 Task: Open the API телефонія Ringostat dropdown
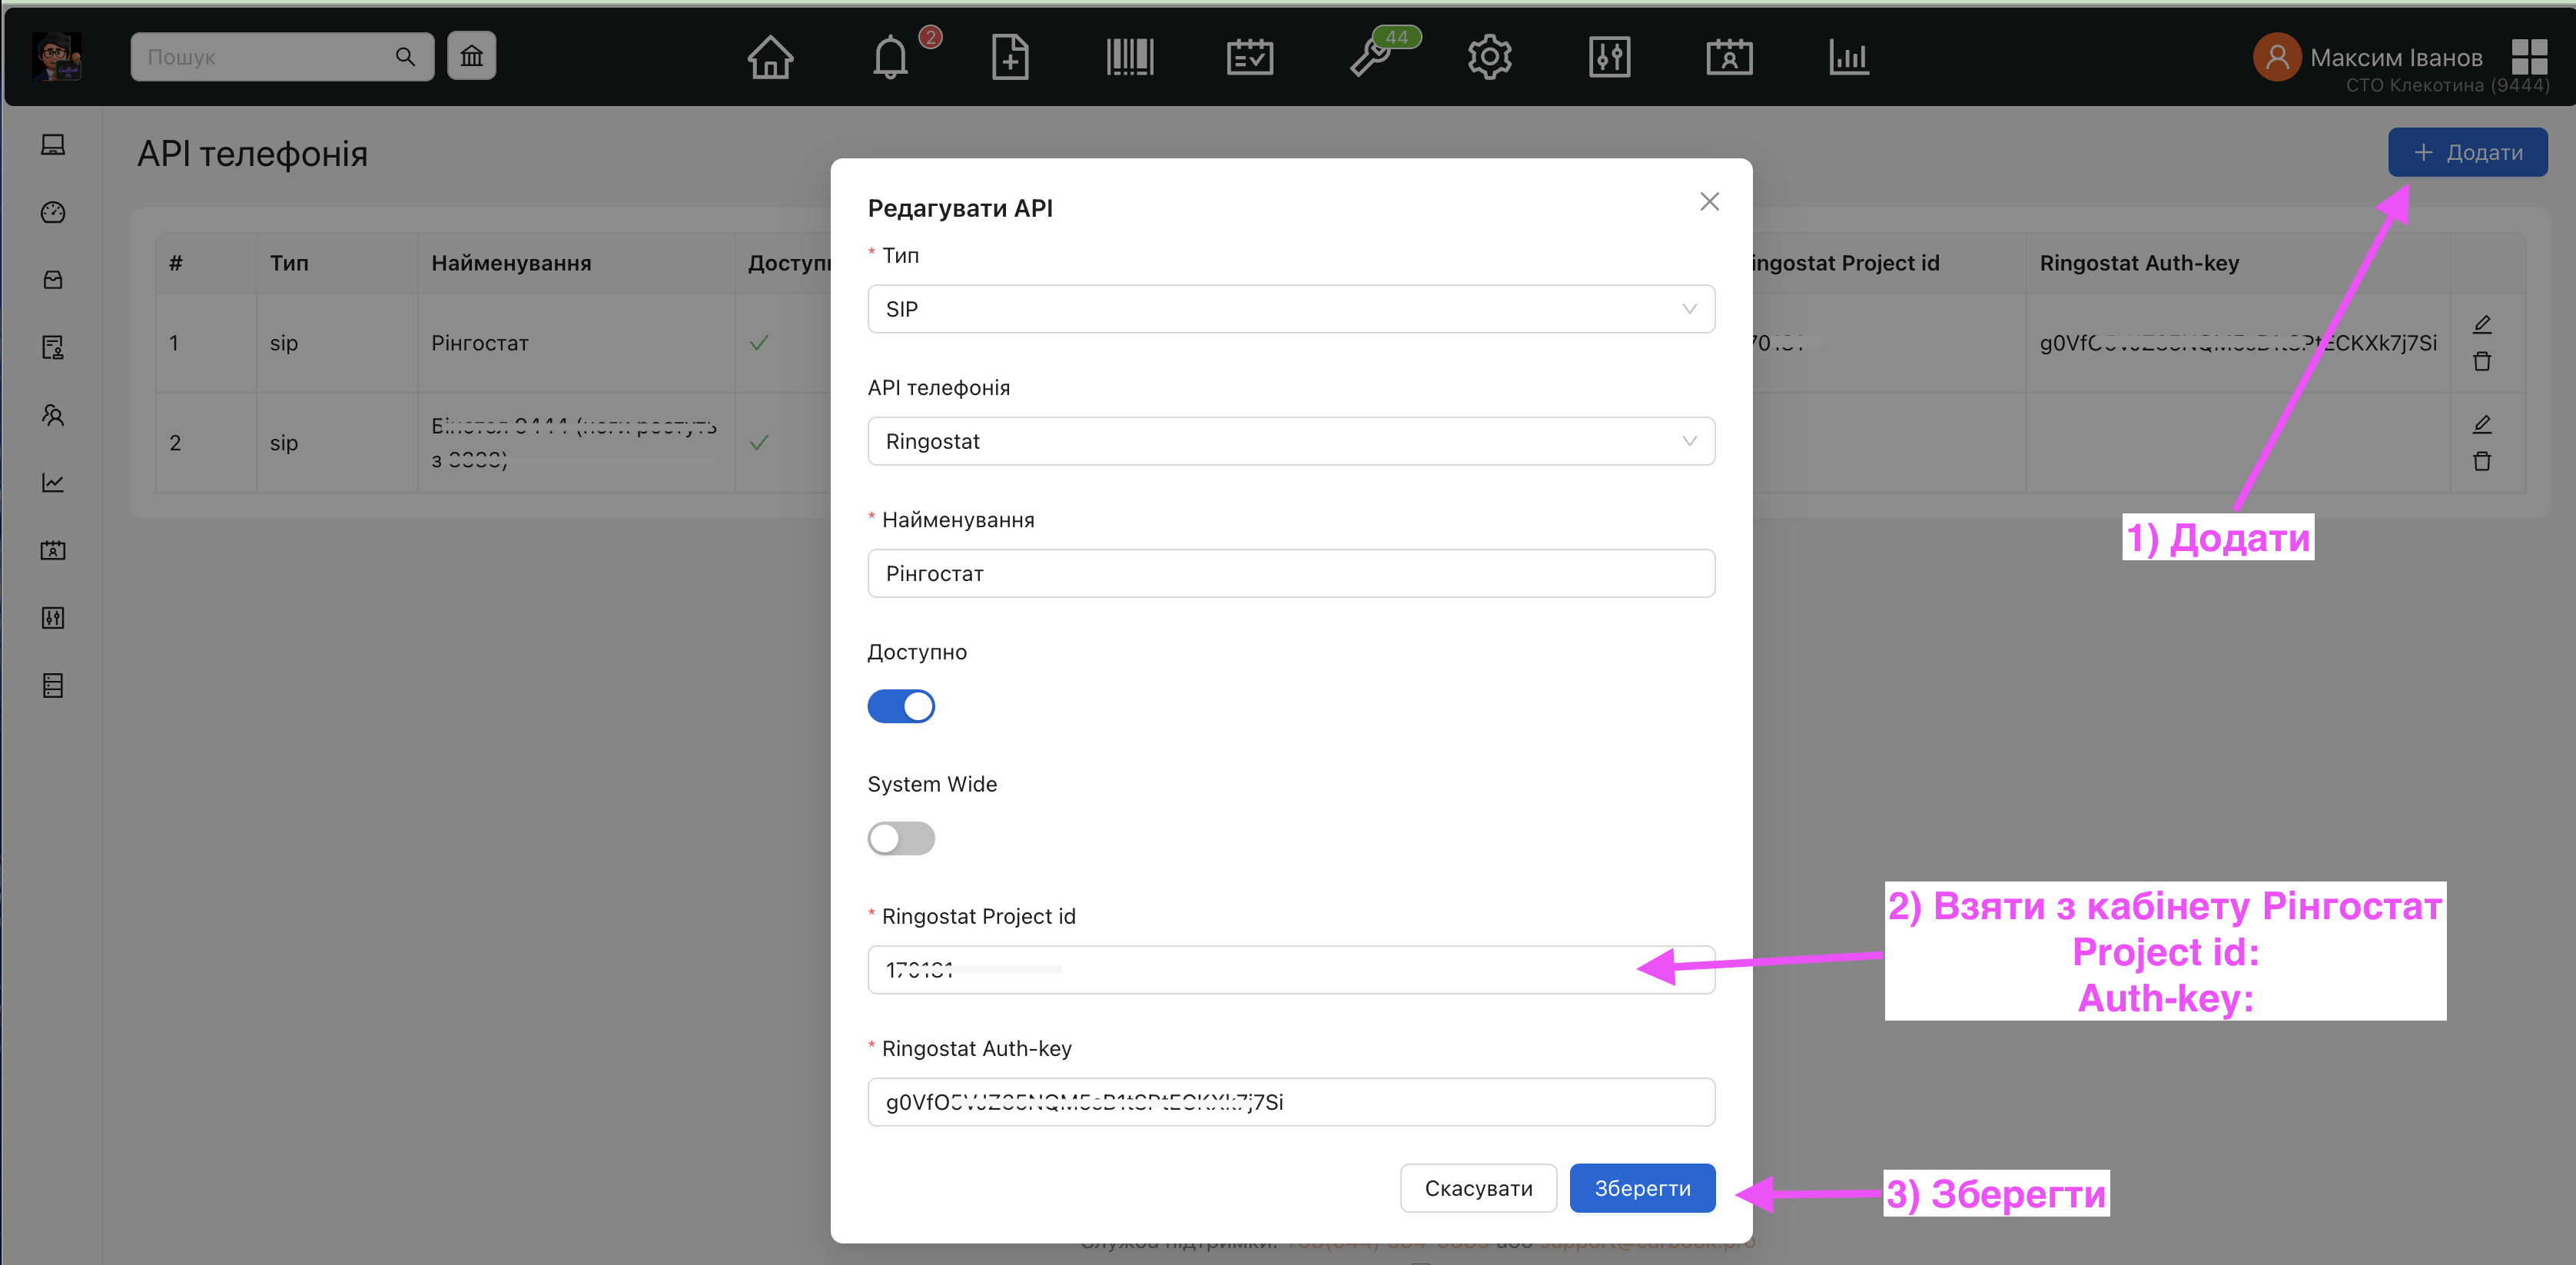[1290, 441]
